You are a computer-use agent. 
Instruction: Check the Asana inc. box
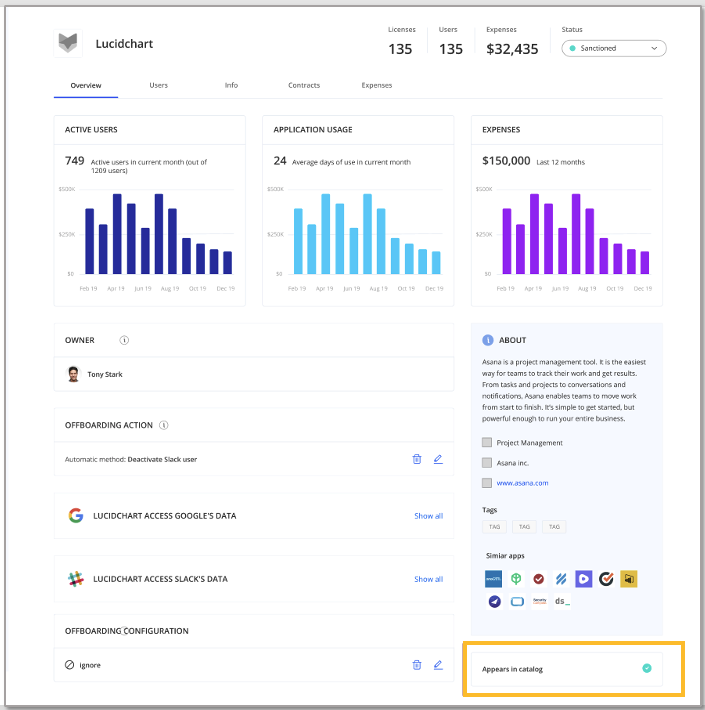(x=487, y=463)
